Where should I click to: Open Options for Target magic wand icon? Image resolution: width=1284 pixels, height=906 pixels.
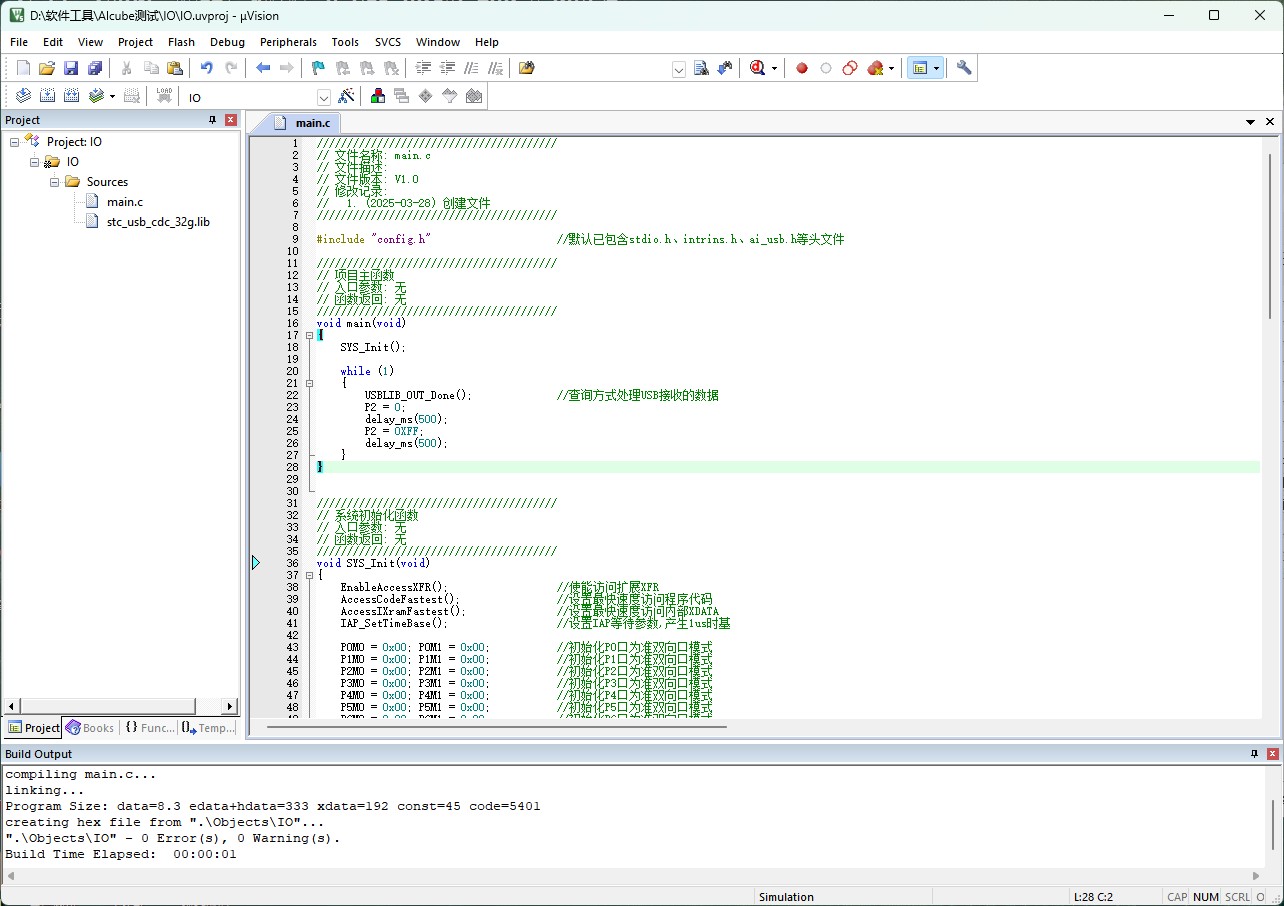(346, 97)
